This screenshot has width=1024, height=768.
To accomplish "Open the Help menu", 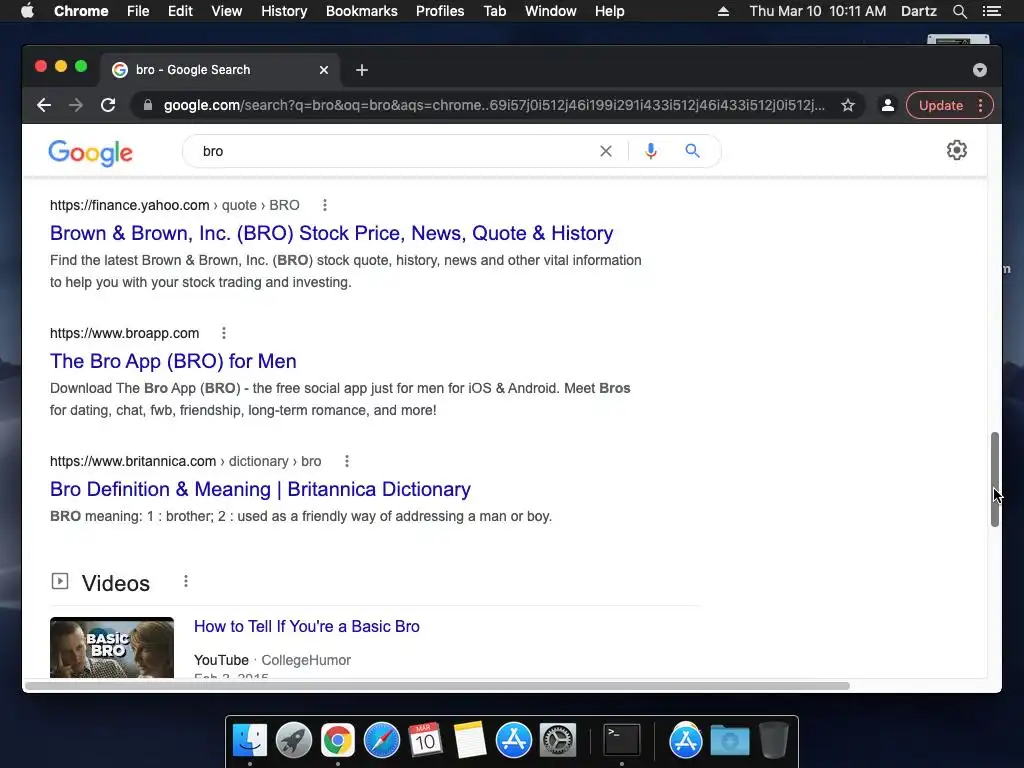I will tap(609, 11).
